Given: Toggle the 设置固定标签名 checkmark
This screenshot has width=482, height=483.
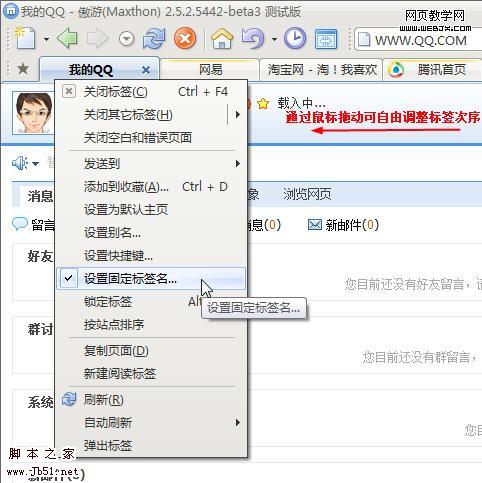Looking at the screenshot, I should tap(68, 278).
